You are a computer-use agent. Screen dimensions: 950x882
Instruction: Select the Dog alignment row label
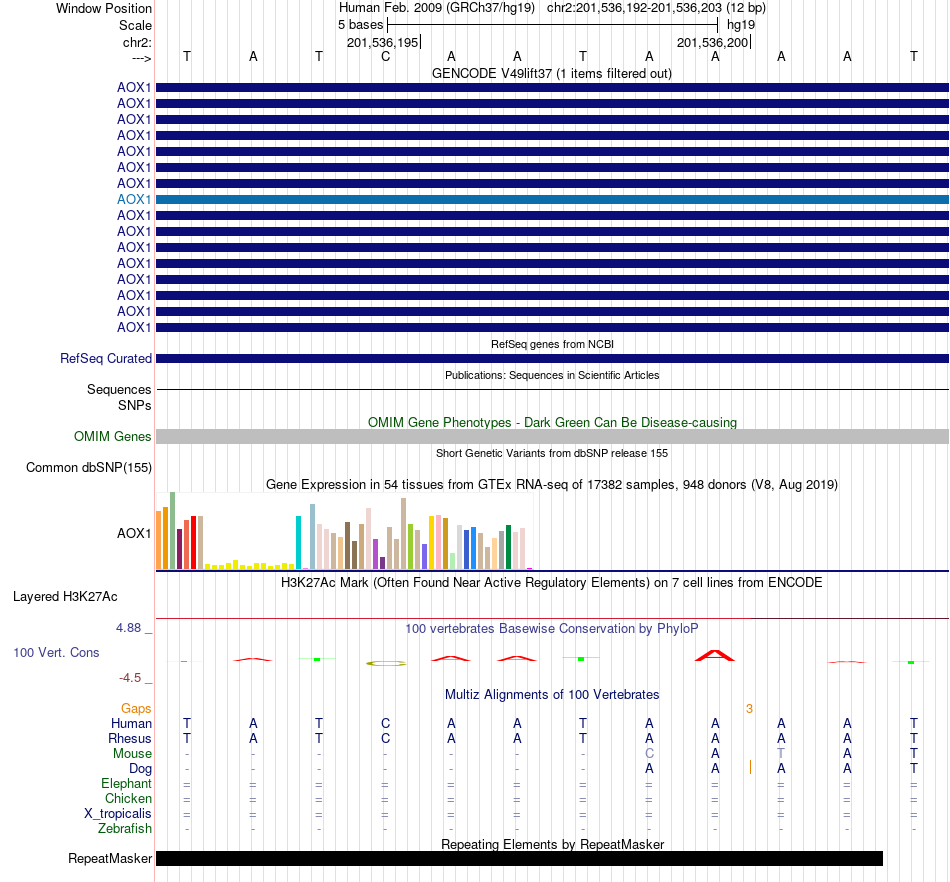point(141,769)
